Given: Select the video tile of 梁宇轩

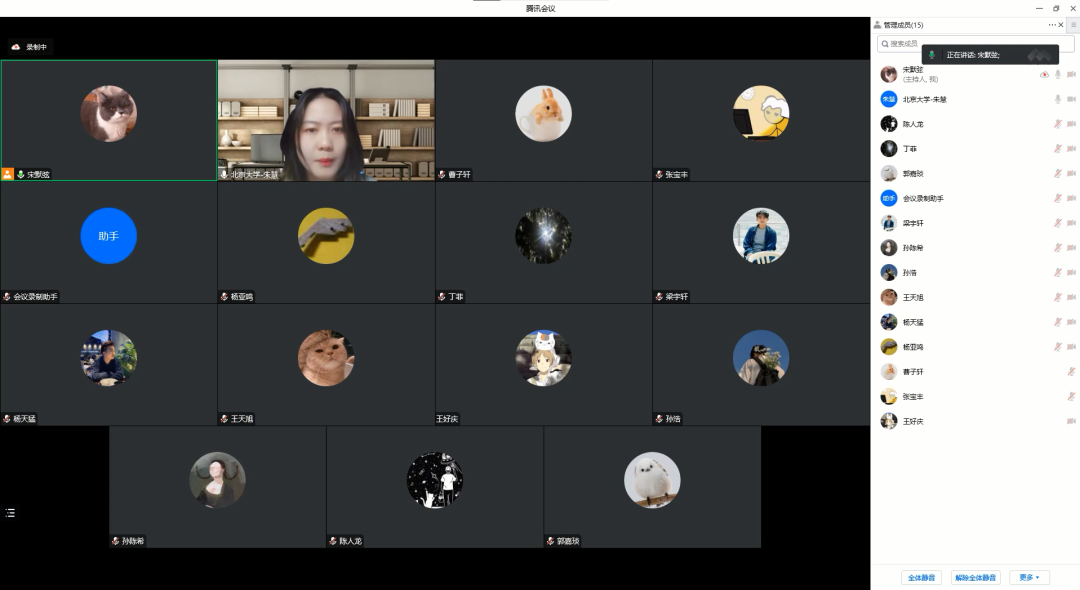Looking at the screenshot, I should click(x=761, y=242).
